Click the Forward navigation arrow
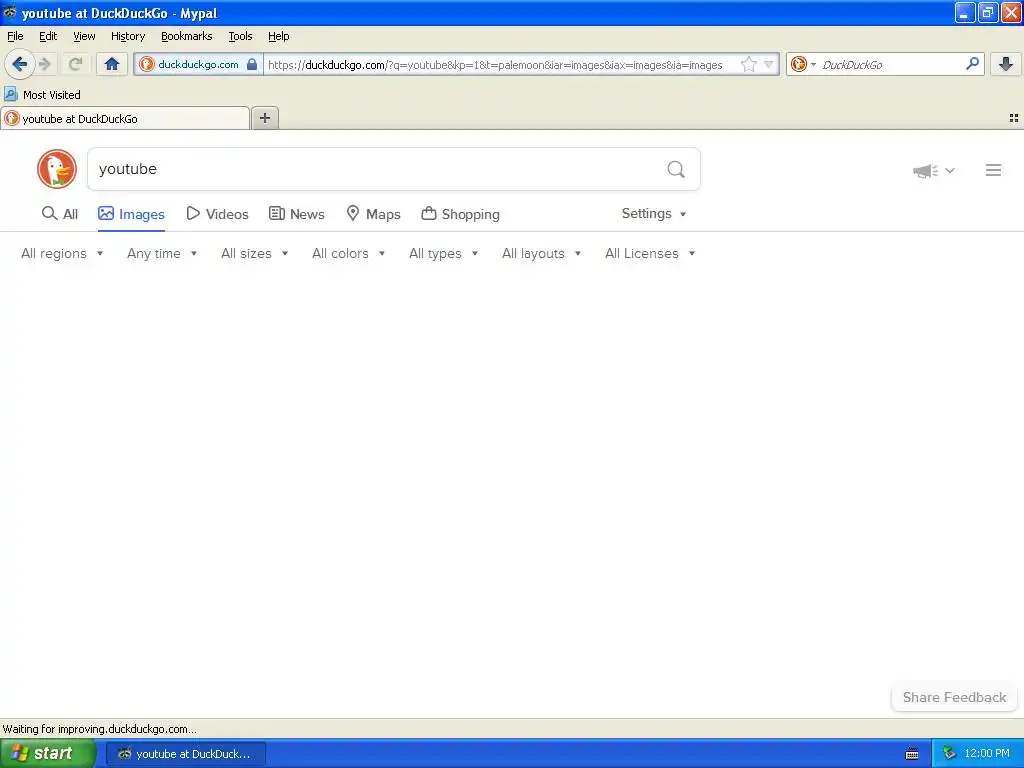The width and height of the screenshot is (1024, 768). 45,64
